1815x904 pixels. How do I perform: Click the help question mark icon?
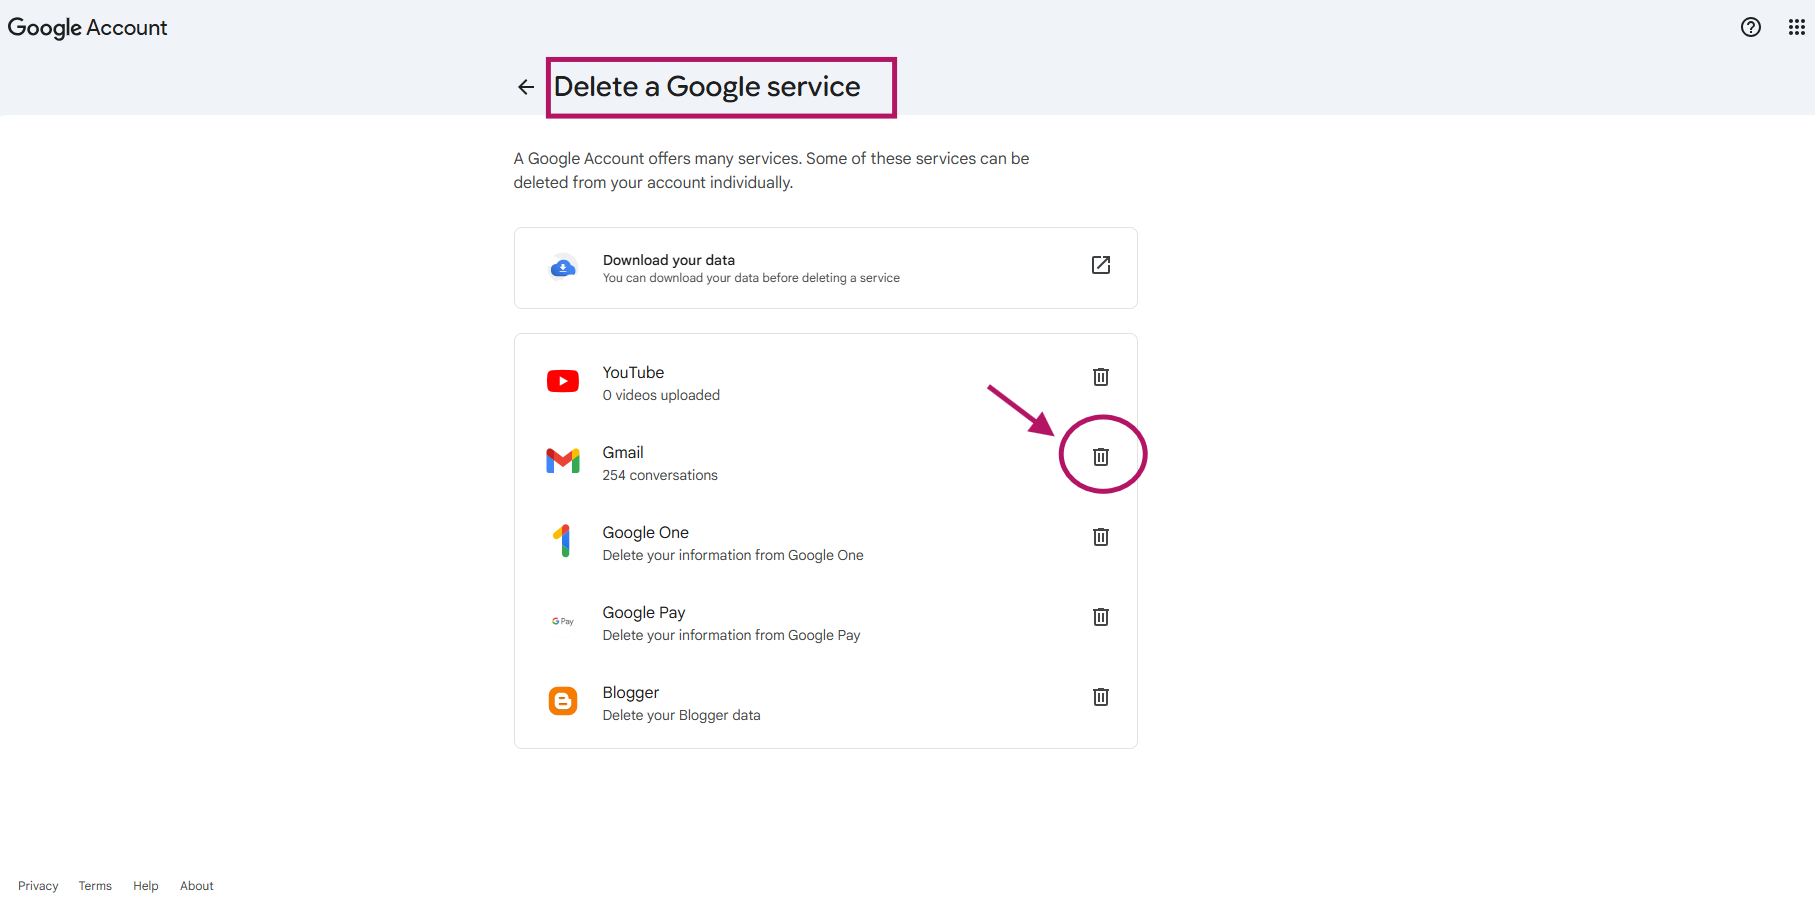coord(1751,27)
